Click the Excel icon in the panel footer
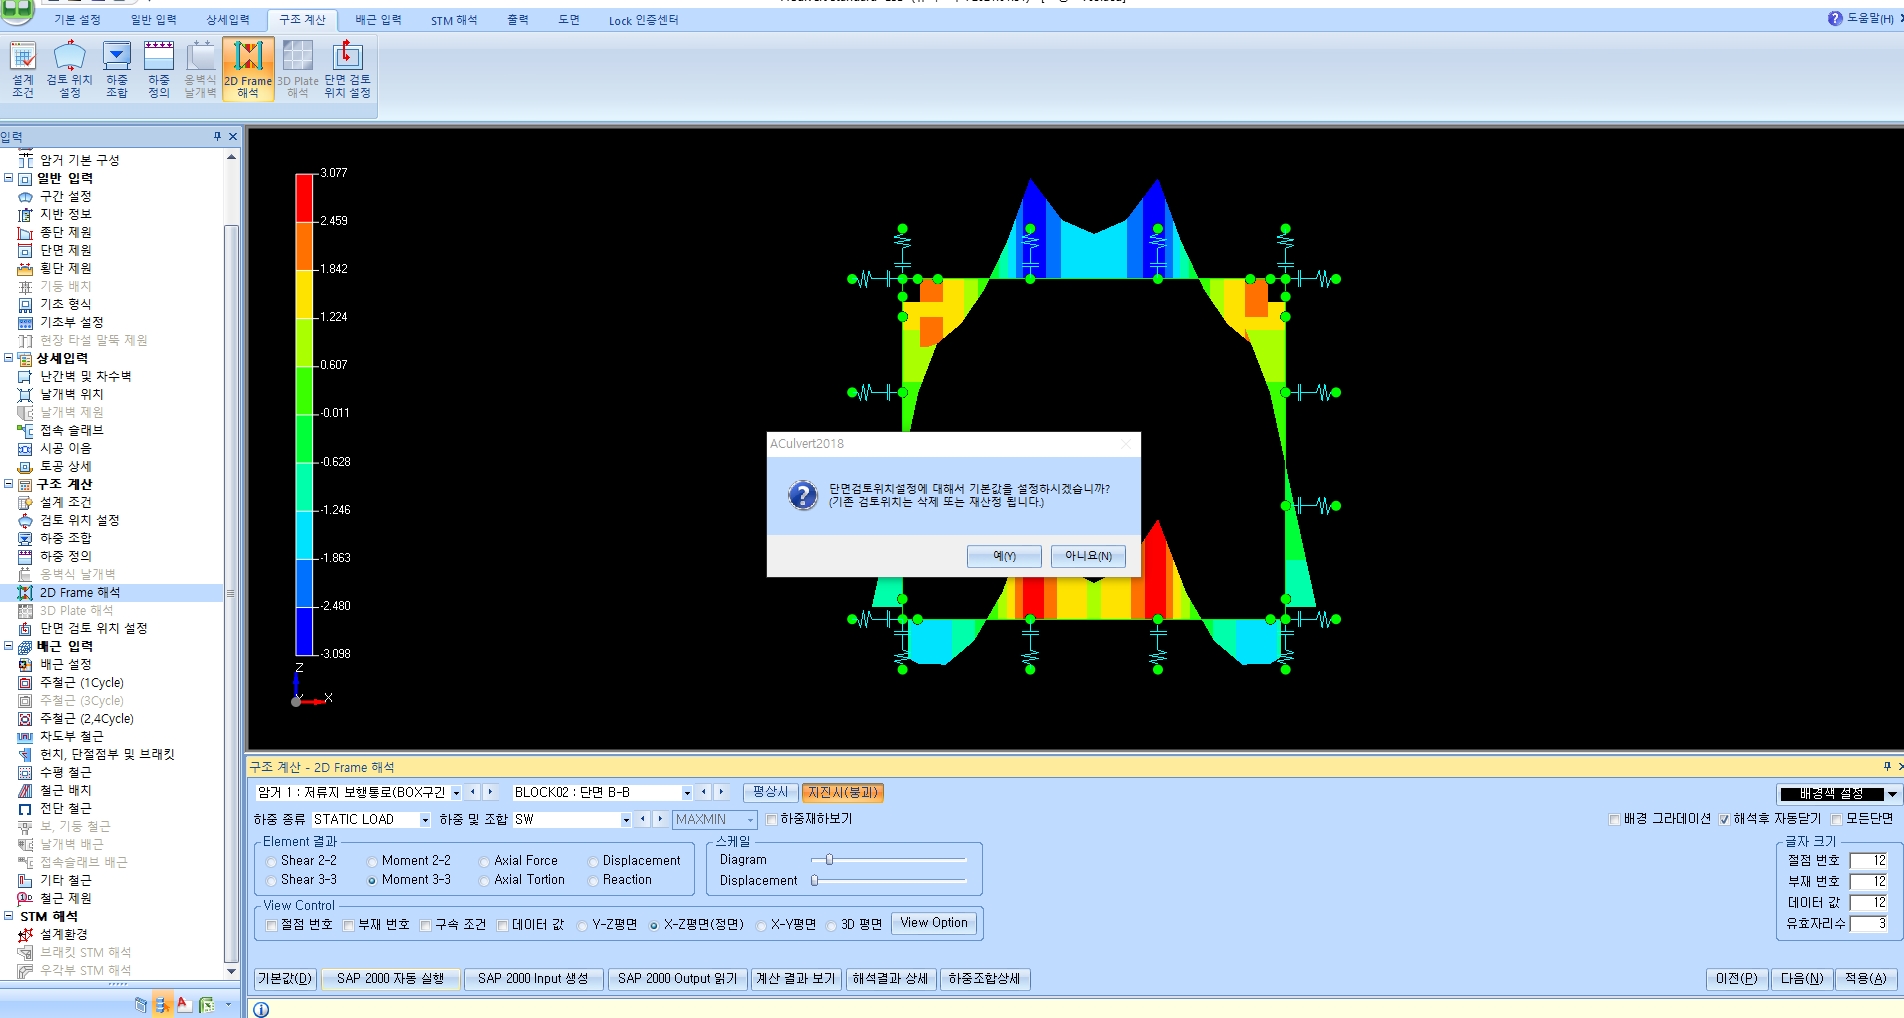The image size is (1904, 1018). coord(206,1004)
